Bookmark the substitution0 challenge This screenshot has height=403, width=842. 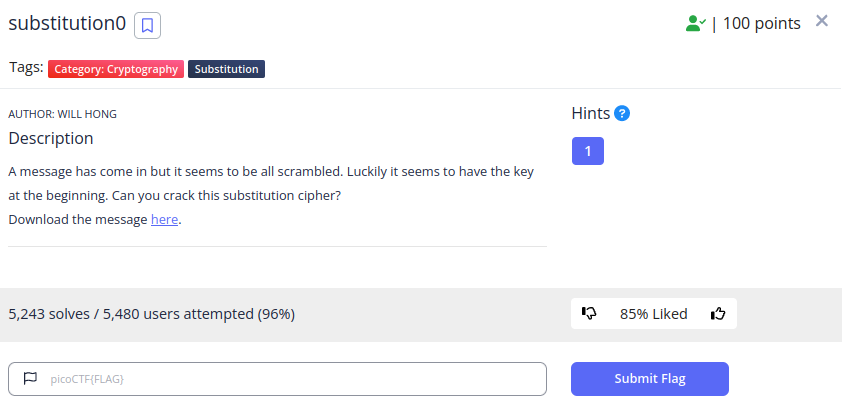pos(147,25)
